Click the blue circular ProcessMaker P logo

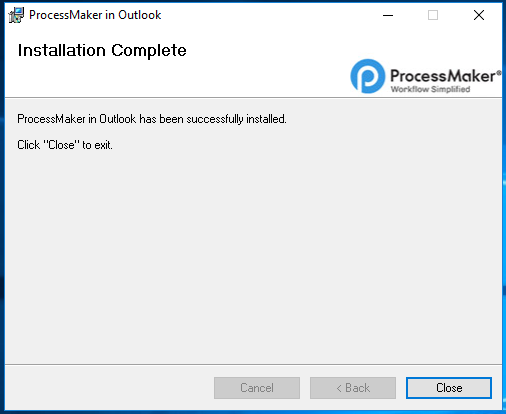pyautogui.click(x=367, y=76)
